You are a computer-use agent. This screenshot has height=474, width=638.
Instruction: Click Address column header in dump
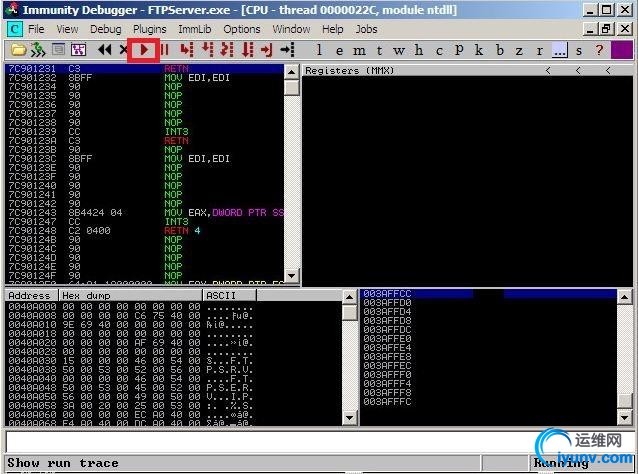[x=32, y=295]
